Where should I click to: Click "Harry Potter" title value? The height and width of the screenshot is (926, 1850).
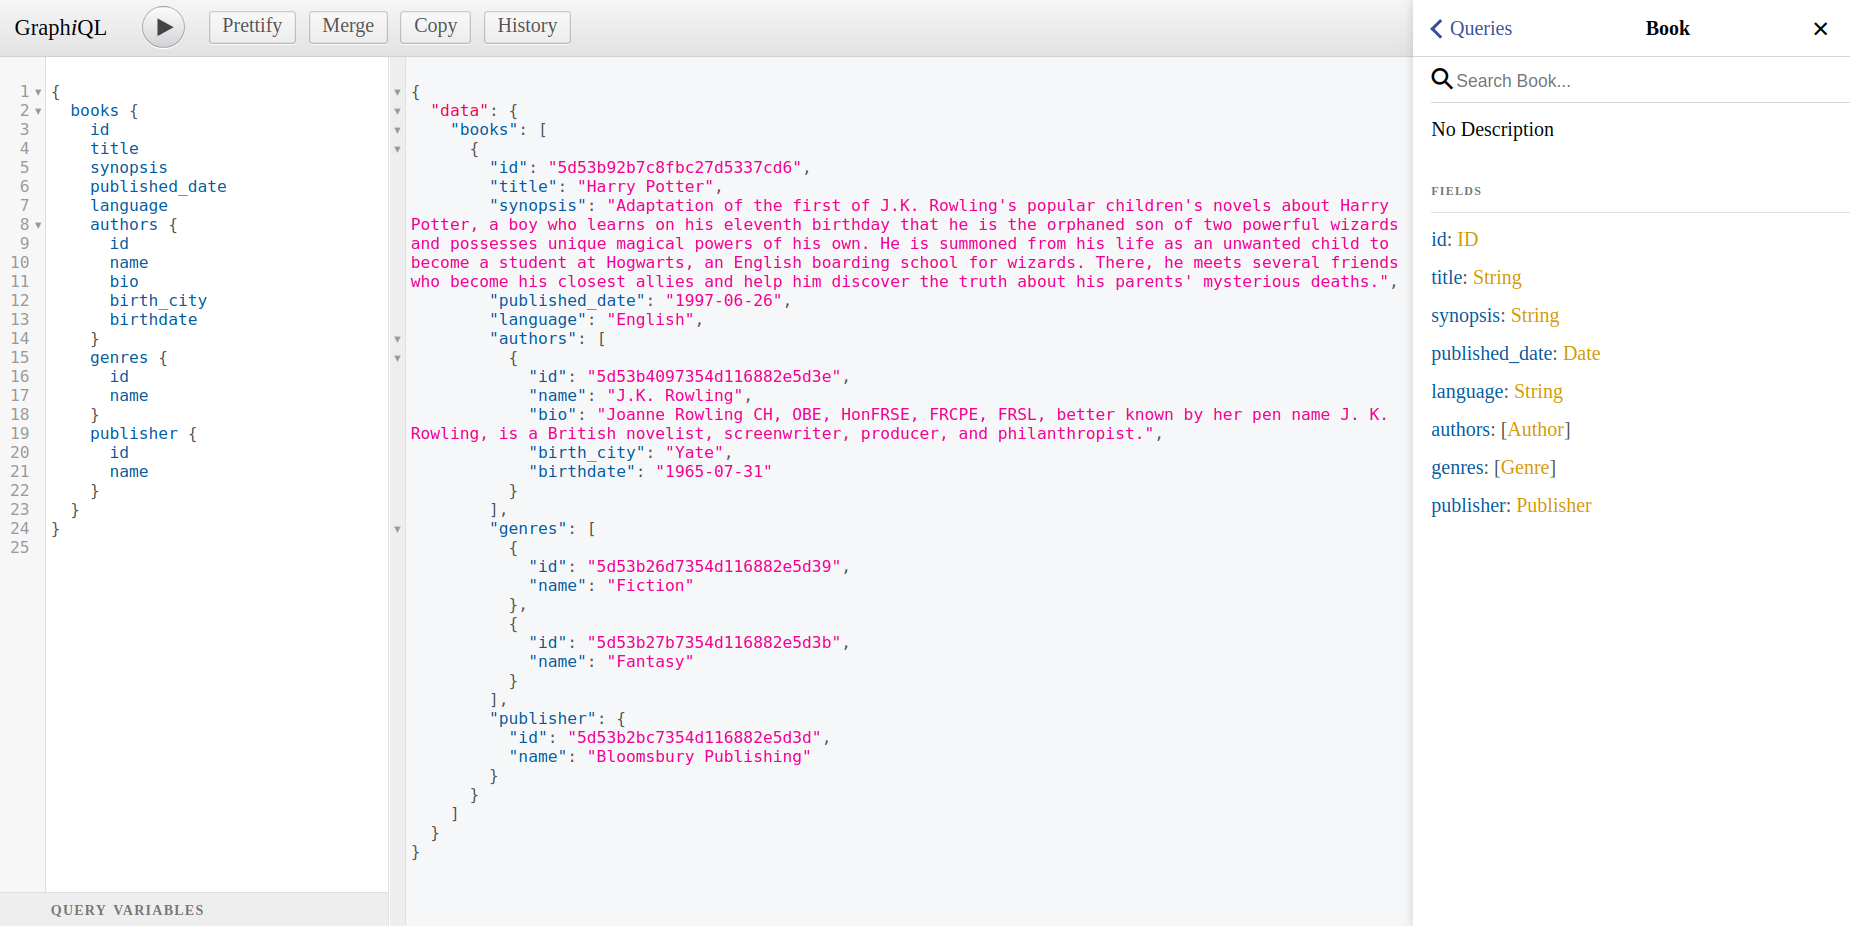tap(645, 187)
